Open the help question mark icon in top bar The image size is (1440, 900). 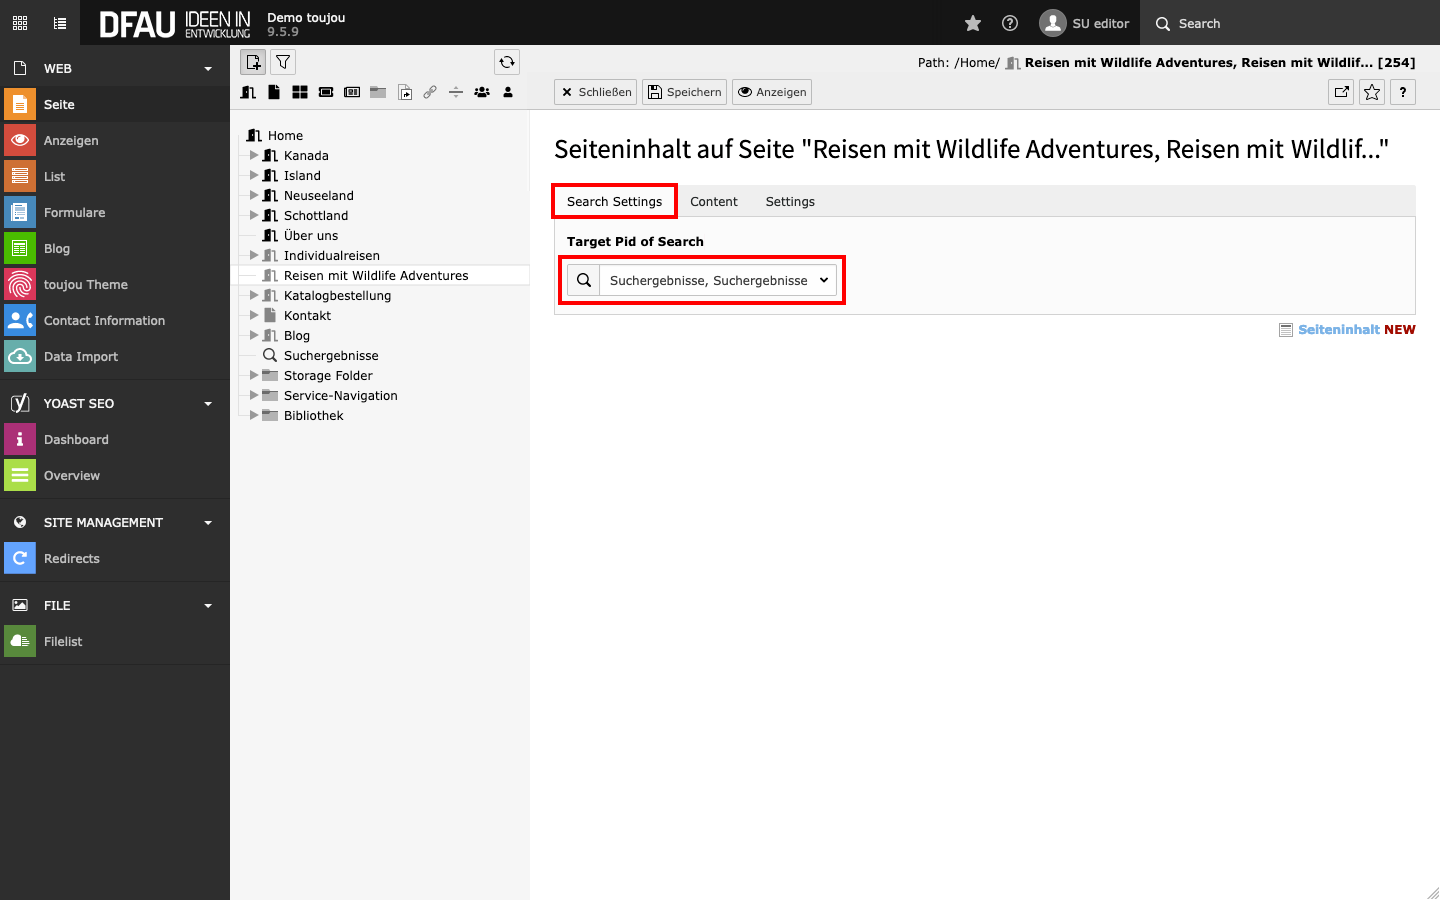tap(1010, 23)
